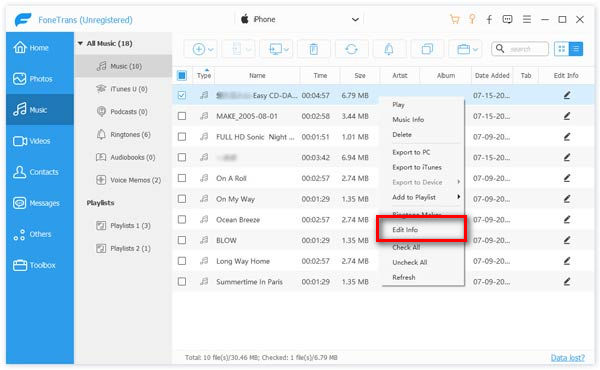The image size is (600, 370).
Task: Check the box for Ocean Breeze
Action: pos(182,220)
